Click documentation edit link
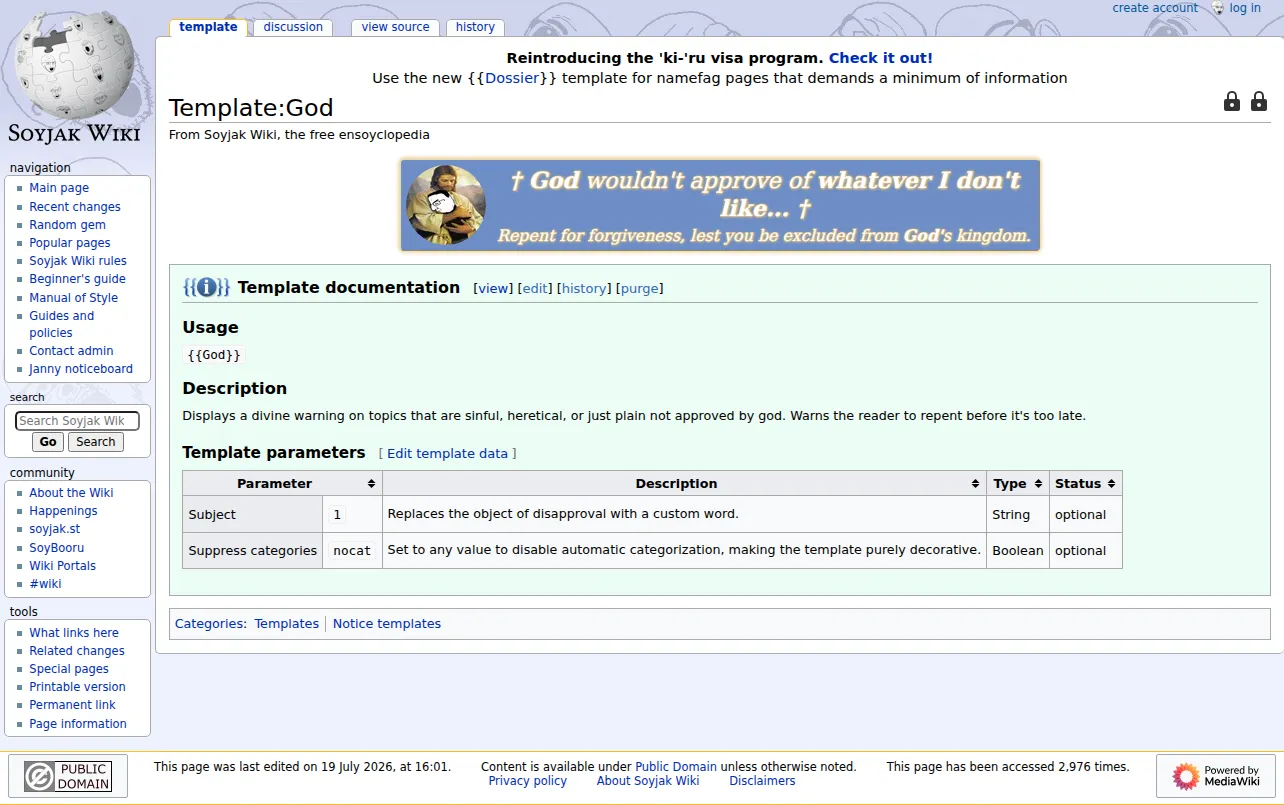Screen dimensions: 1284x805 coord(535,289)
